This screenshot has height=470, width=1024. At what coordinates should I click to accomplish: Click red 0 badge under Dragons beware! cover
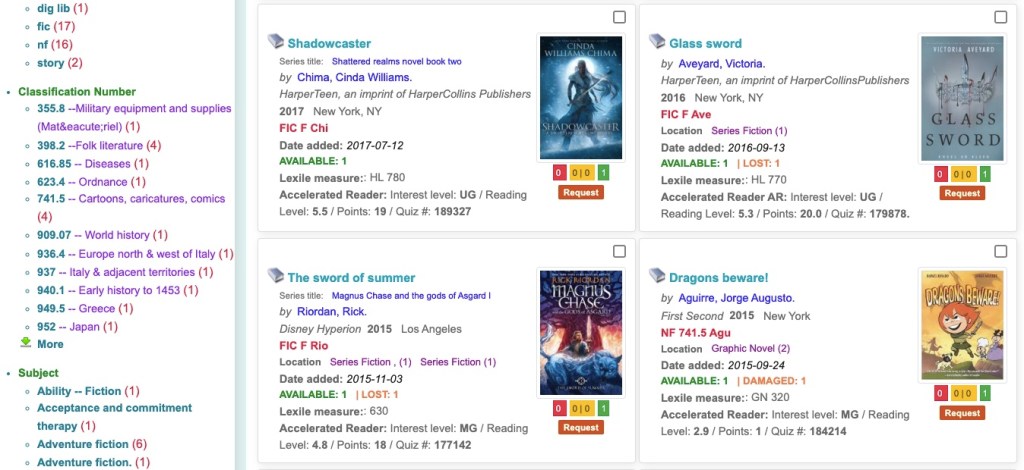[x=940, y=394]
